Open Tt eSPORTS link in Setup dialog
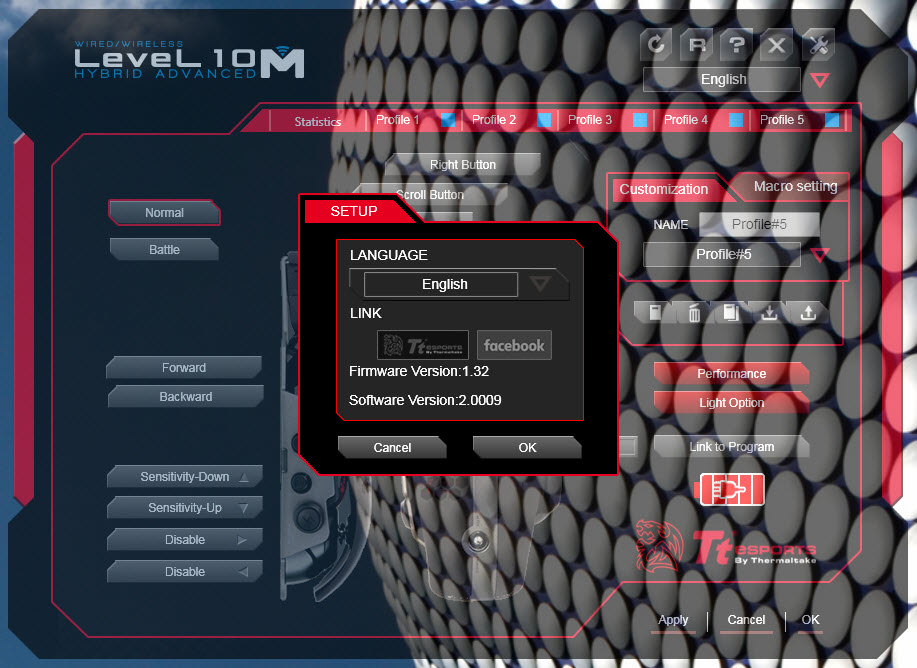This screenshot has height=668, width=917. (x=423, y=345)
